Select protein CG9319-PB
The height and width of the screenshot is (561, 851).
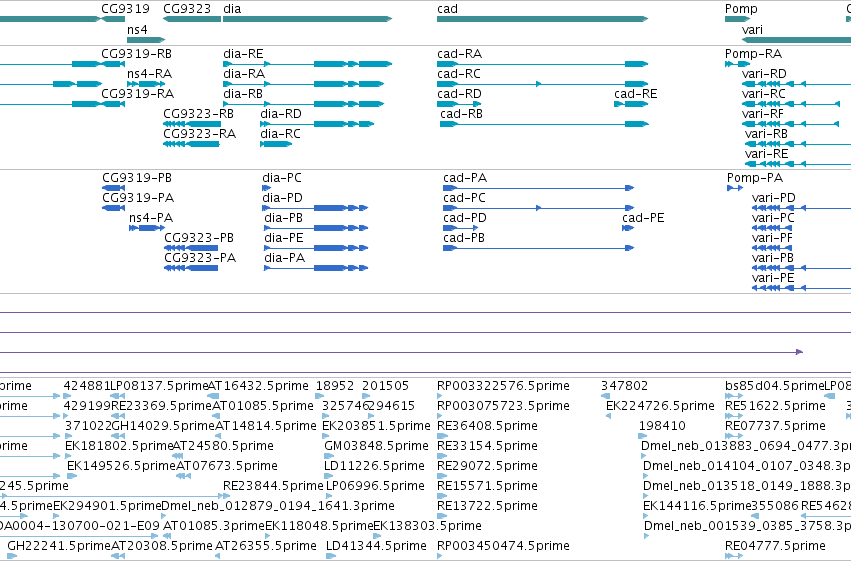click(x=137, y=178)
